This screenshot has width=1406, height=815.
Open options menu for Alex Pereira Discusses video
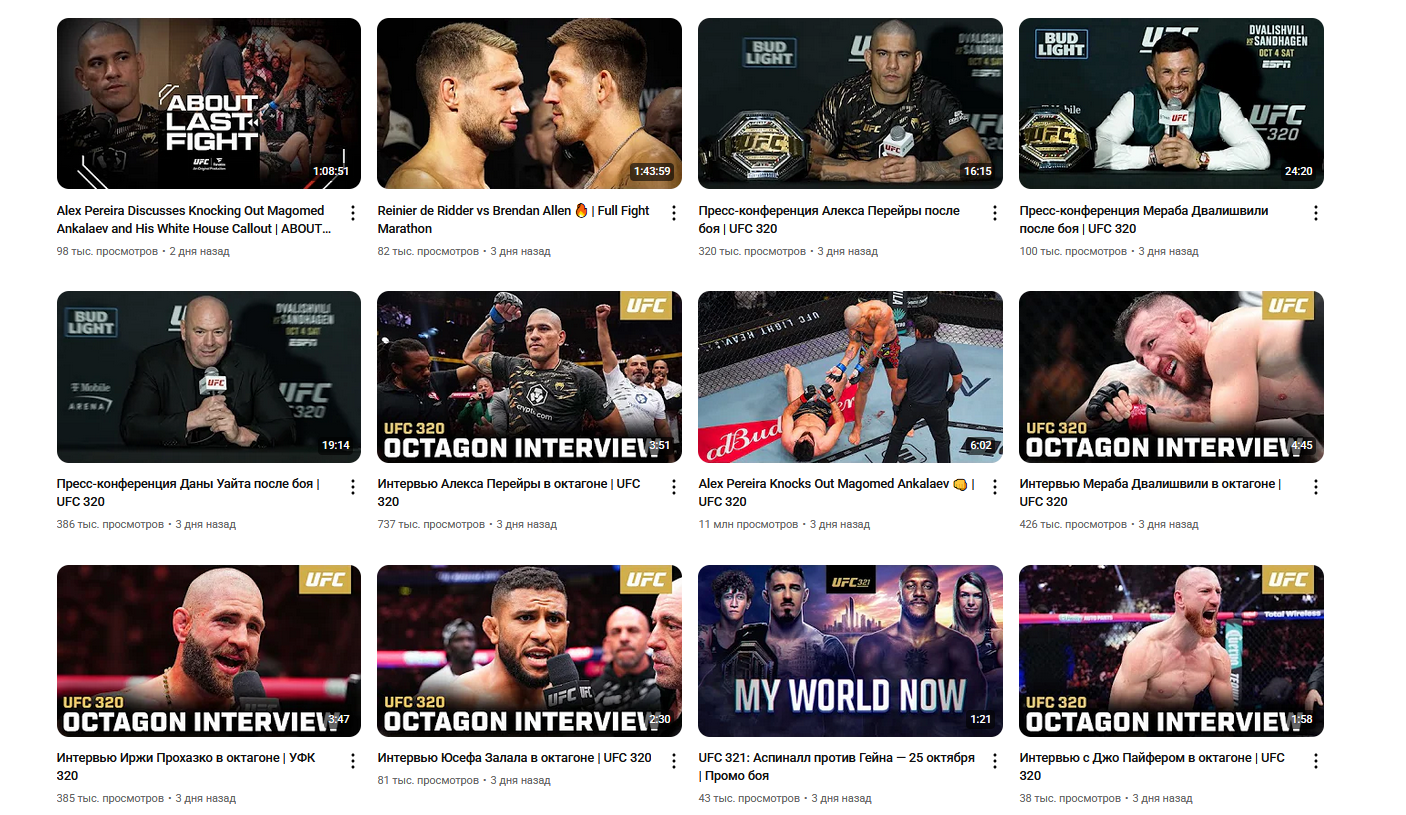pyautogui.click(x=352, y=213)
